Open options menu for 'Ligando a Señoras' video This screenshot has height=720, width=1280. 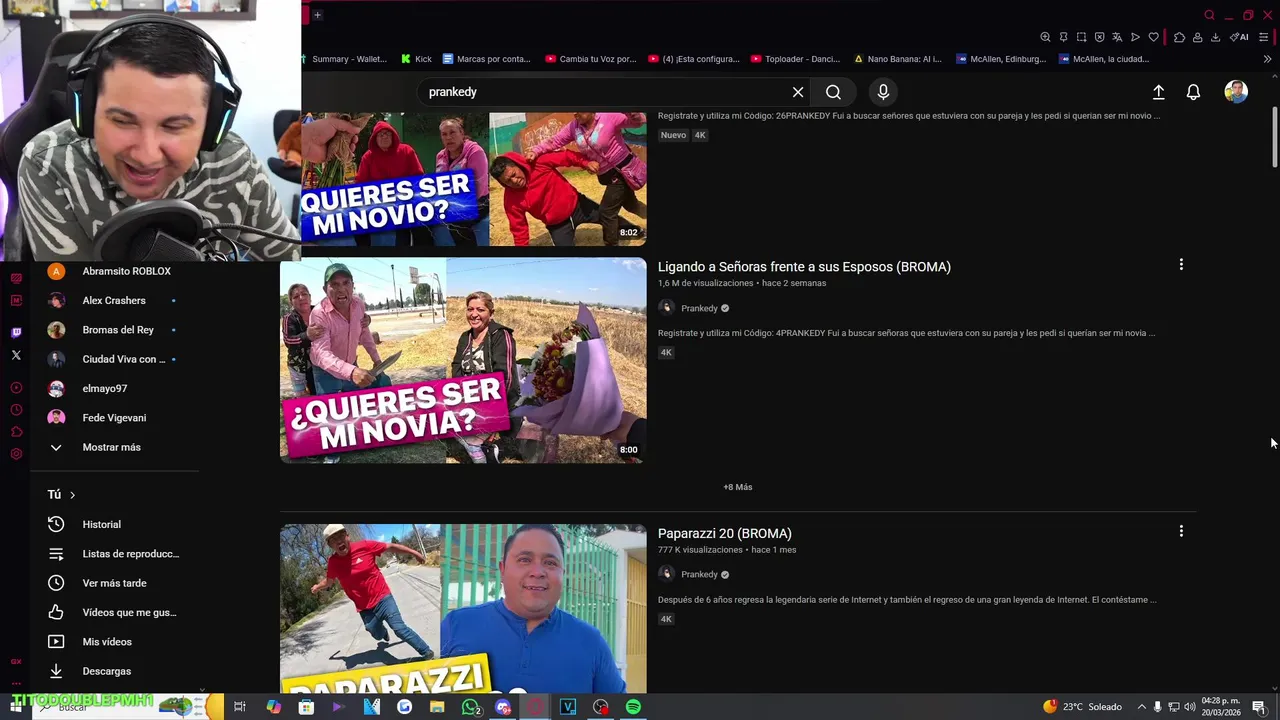tap(1181, 265)
